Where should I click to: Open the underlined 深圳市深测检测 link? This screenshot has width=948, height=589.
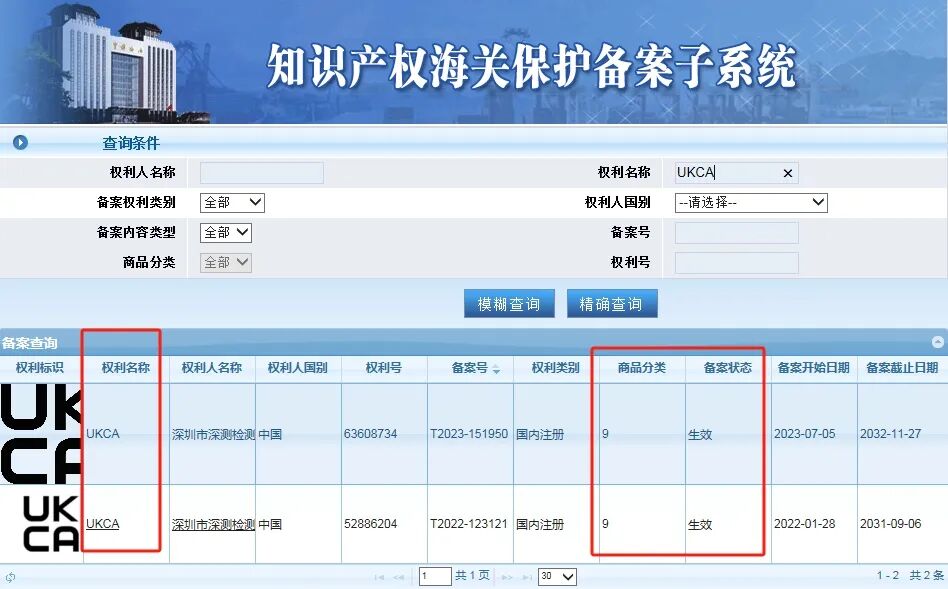tap(213, 524)
